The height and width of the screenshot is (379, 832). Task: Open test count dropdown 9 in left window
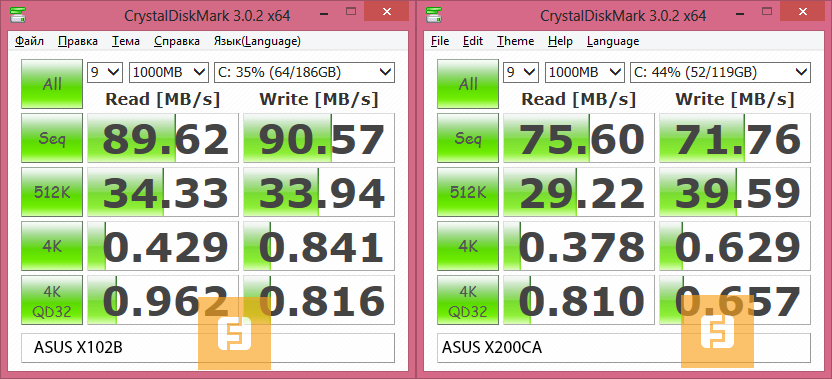pyautogui.click(x=105, y=73)
